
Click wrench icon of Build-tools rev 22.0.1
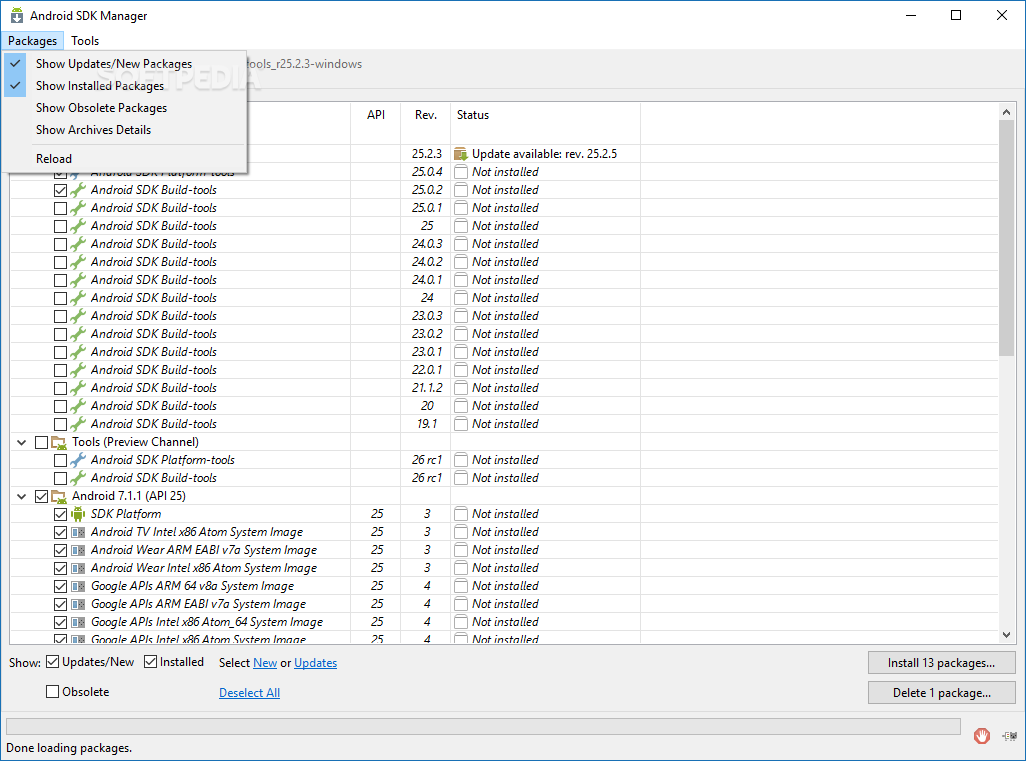78,370
